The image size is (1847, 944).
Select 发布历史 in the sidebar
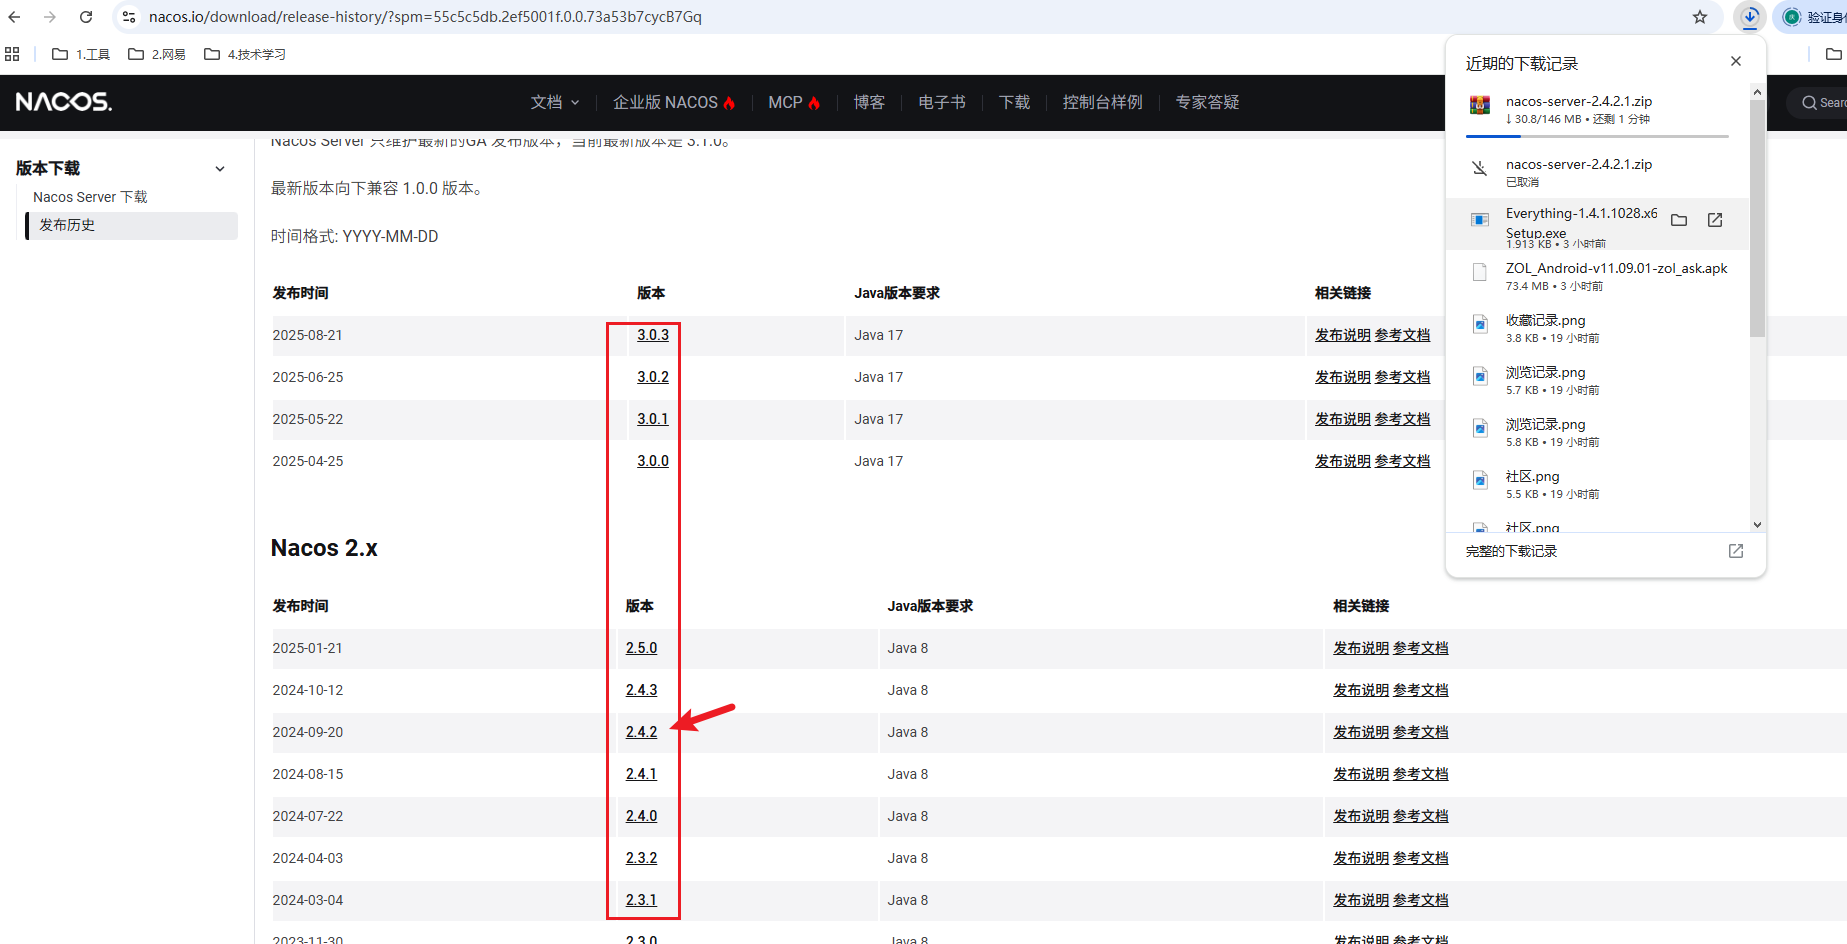click(132, 225)
